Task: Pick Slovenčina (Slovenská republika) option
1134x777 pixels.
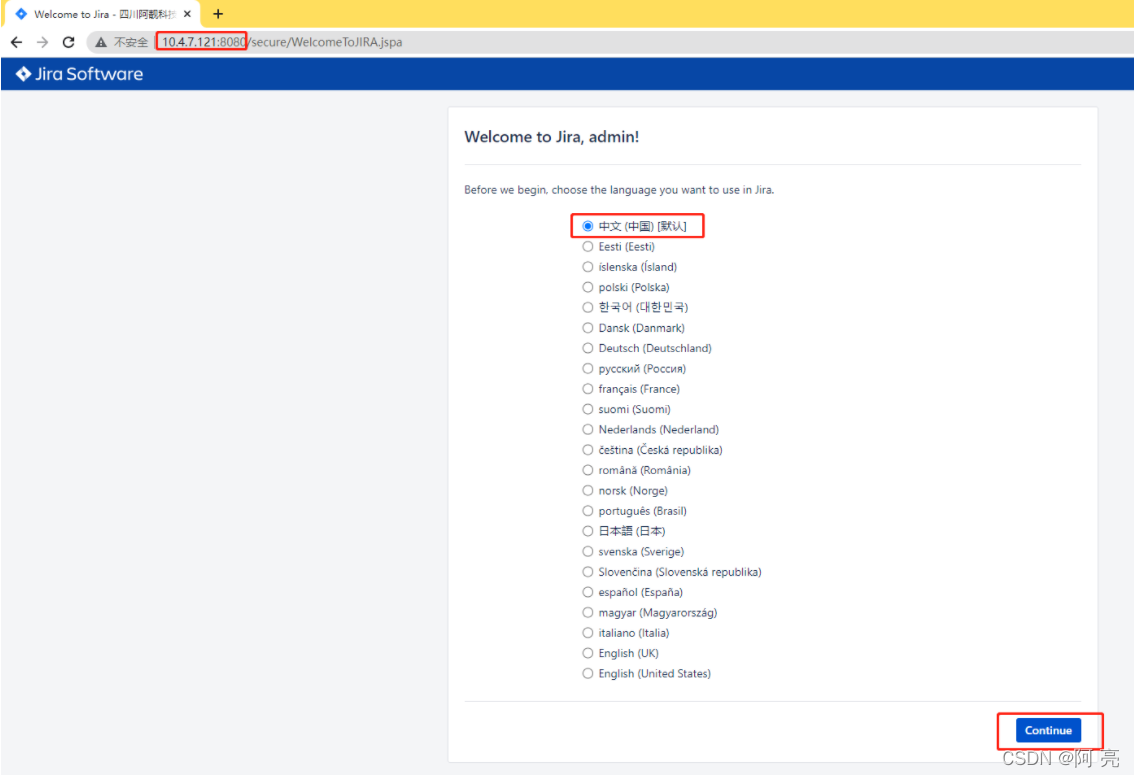Action: (x=588, y=572)
